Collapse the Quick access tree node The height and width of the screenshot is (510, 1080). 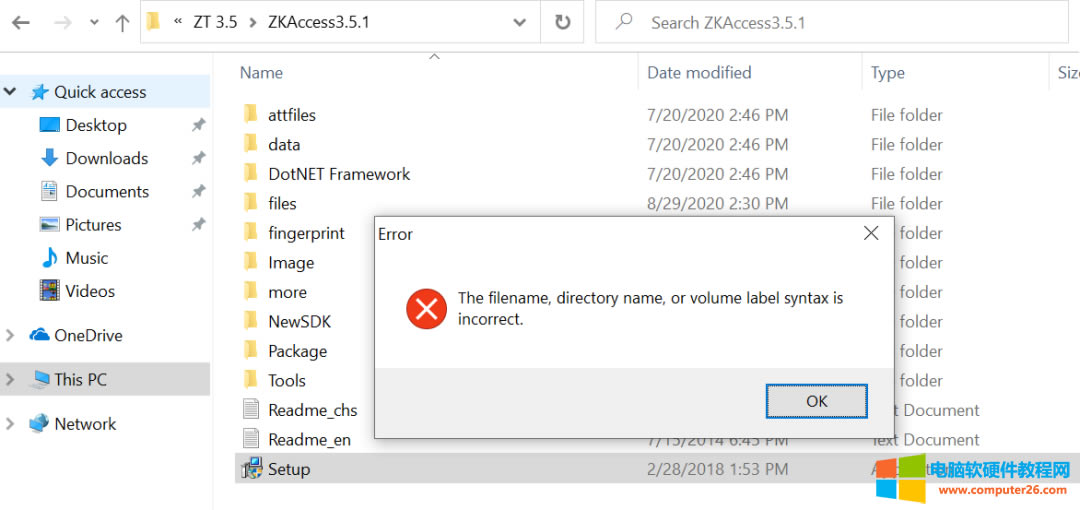pyautogui.click(x=11, y=92)
